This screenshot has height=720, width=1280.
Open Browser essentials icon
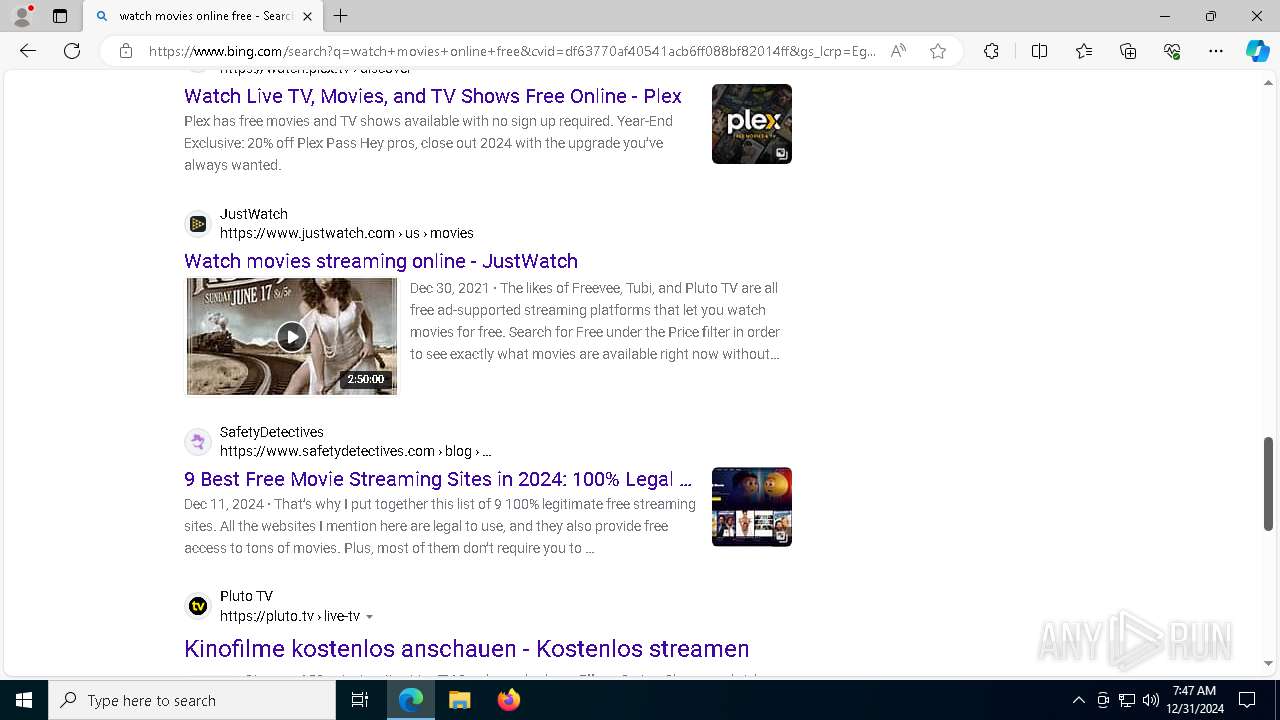pyautogui.click(x=1172, y=51)
